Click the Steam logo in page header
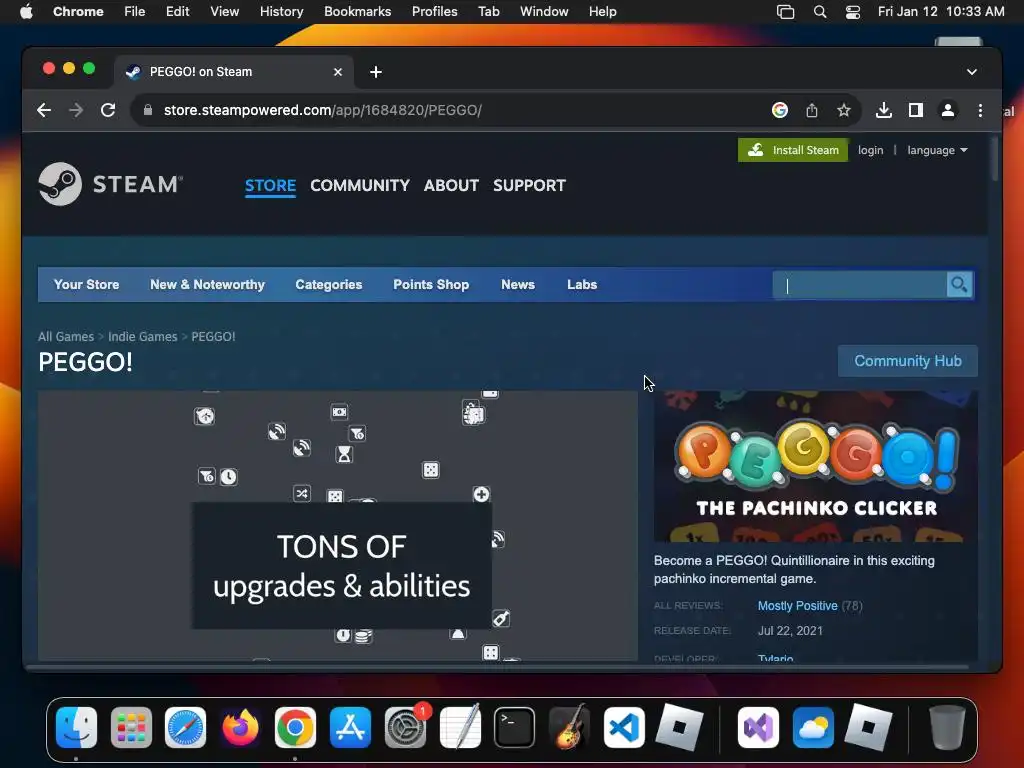 [110, 184]
